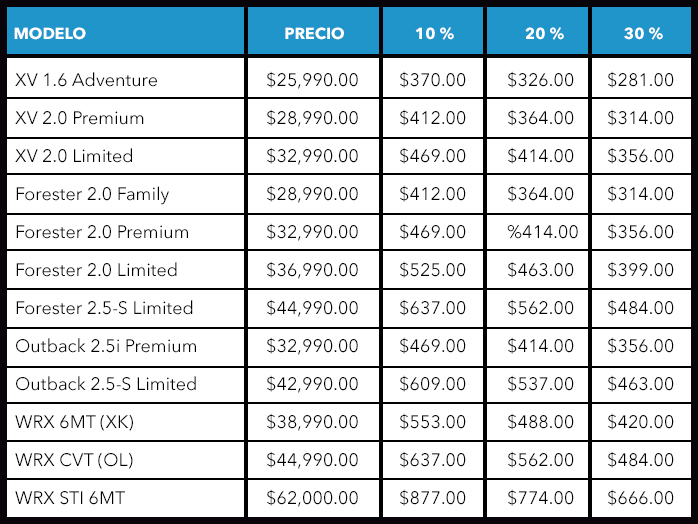Select the WRX CVT (OL) model cell
This screenshot has width=698, height=524.
pos(126,460)
